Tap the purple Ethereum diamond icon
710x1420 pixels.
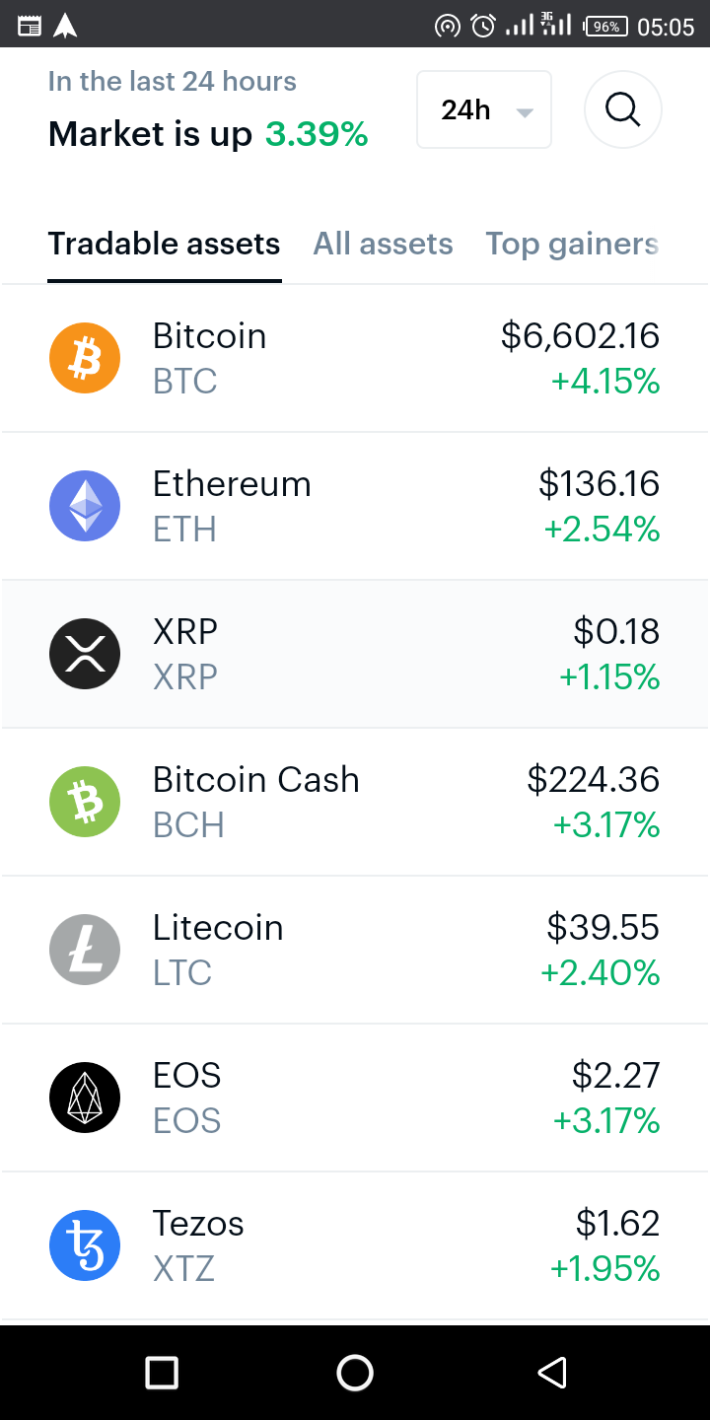(85, 506)
